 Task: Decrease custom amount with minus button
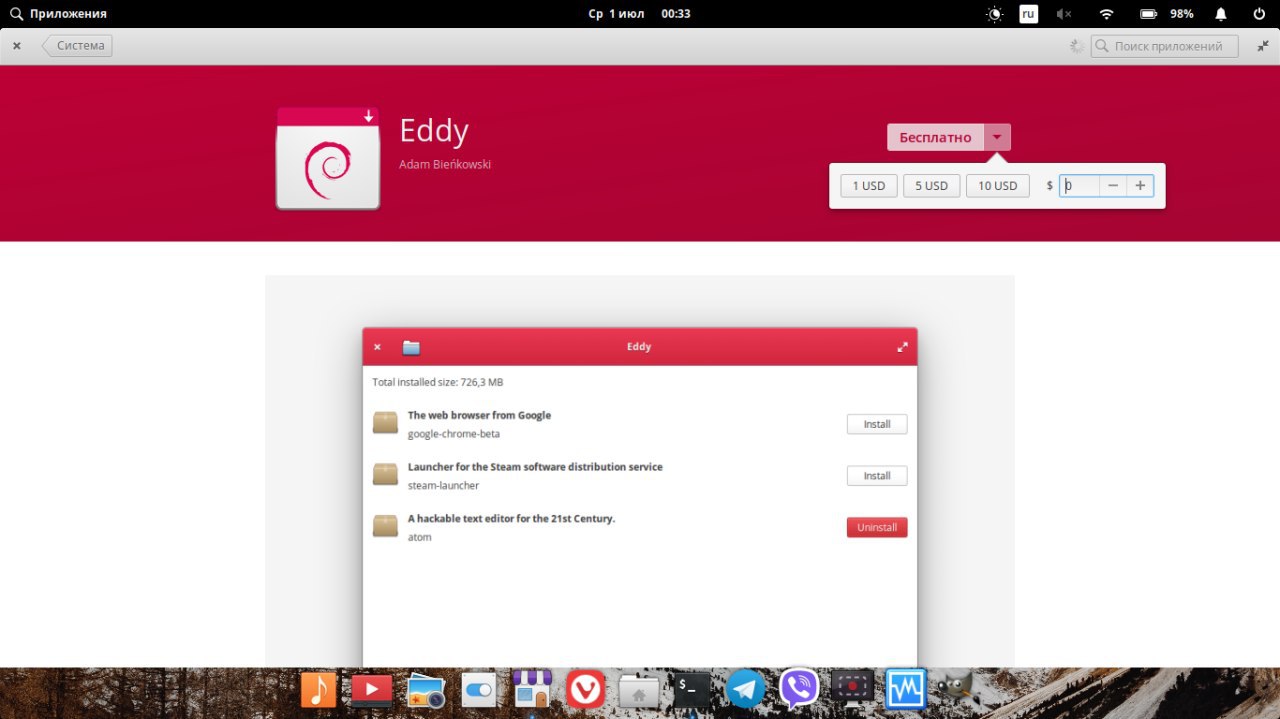pos(1113,186)
